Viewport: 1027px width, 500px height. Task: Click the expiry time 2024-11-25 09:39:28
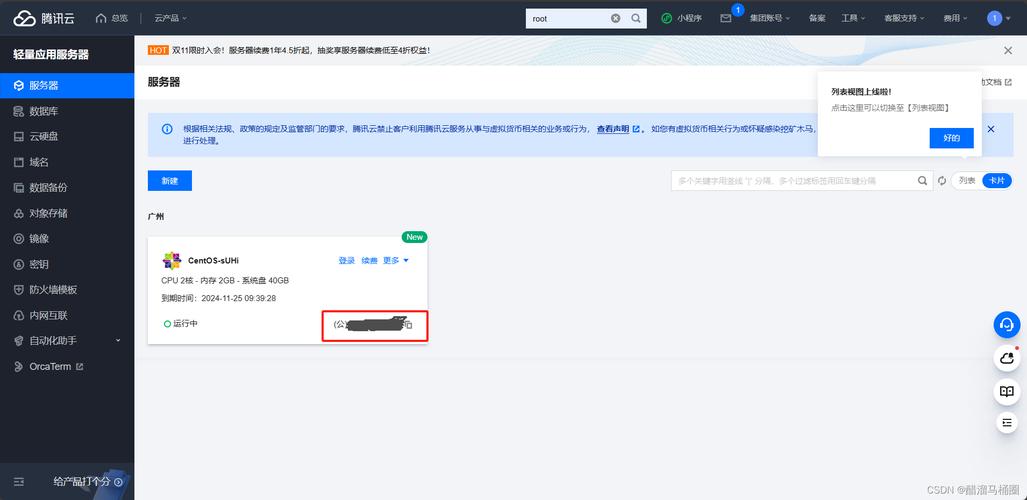238,298
